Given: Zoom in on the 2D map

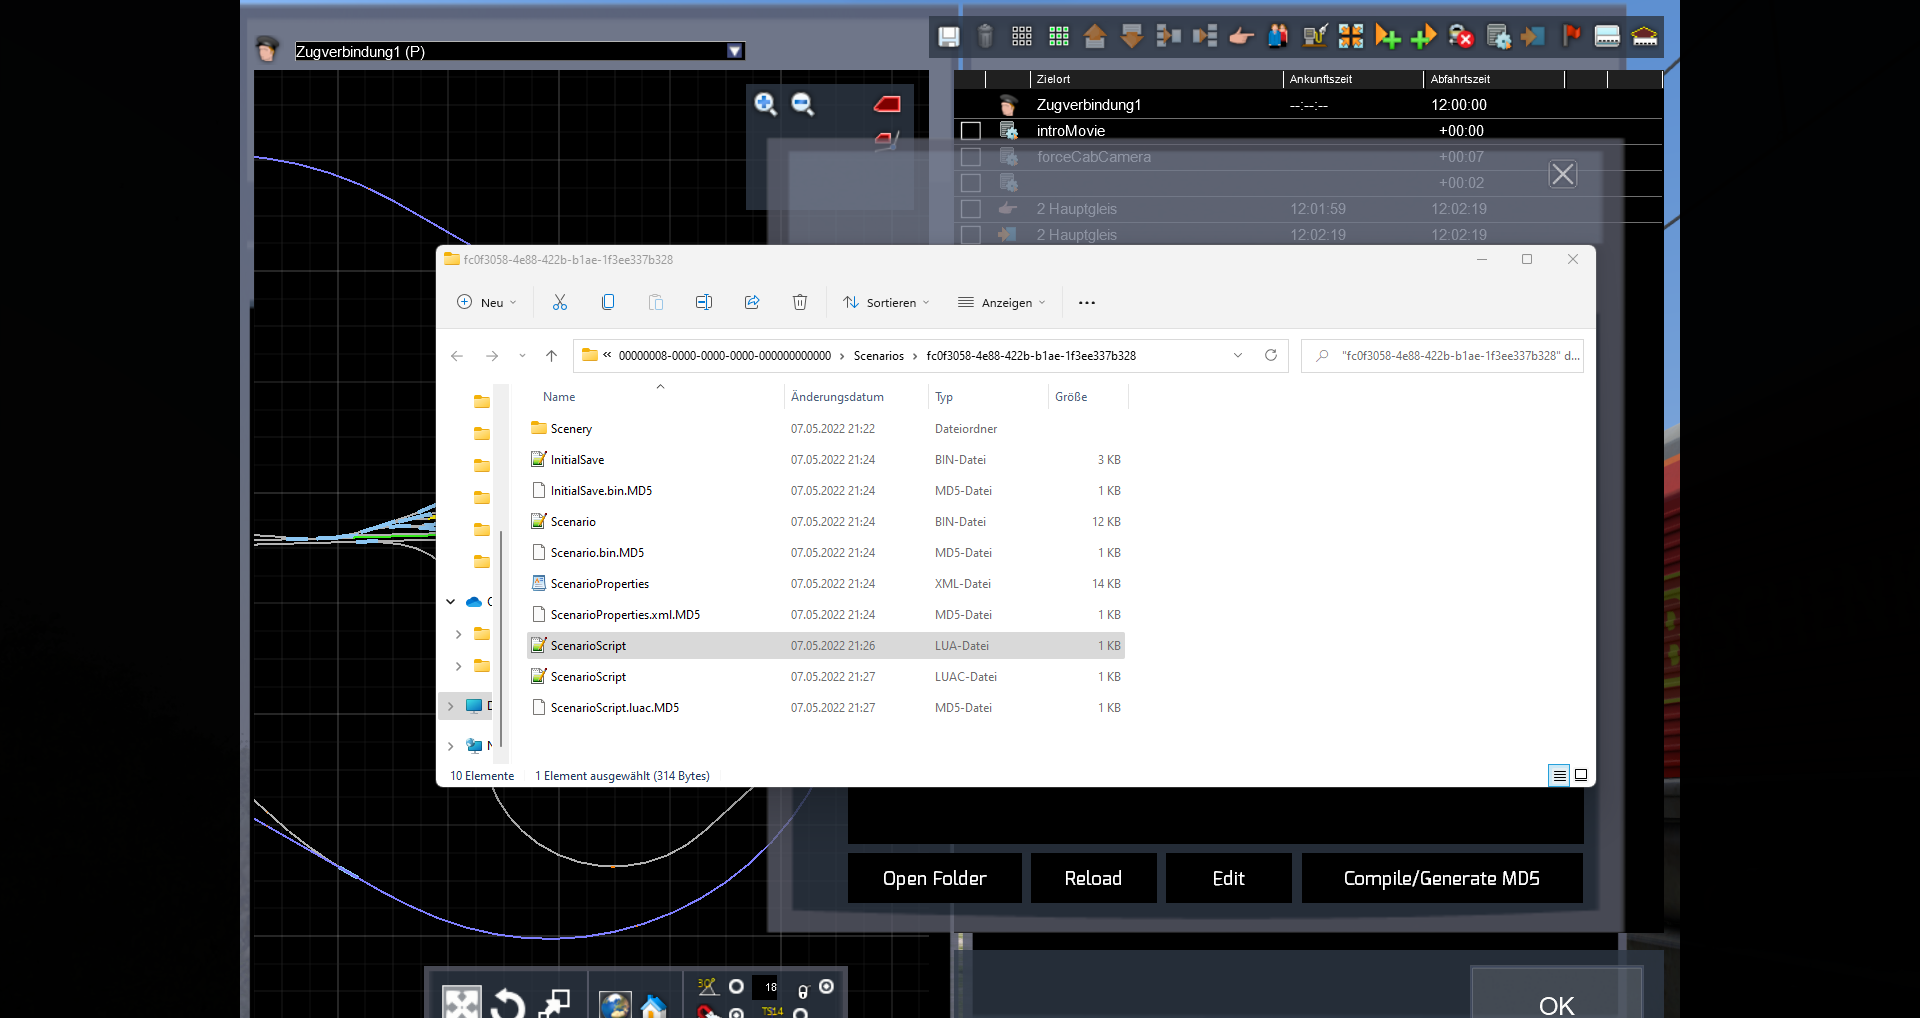Looking at the screenshot, I should coord(766,104).
